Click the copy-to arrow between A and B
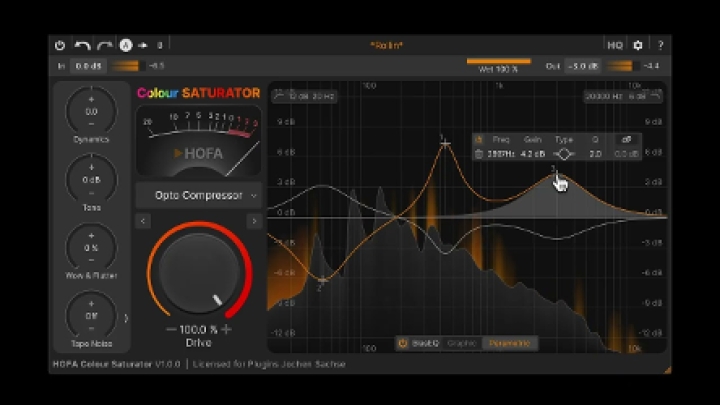 (x=143, y=45)
